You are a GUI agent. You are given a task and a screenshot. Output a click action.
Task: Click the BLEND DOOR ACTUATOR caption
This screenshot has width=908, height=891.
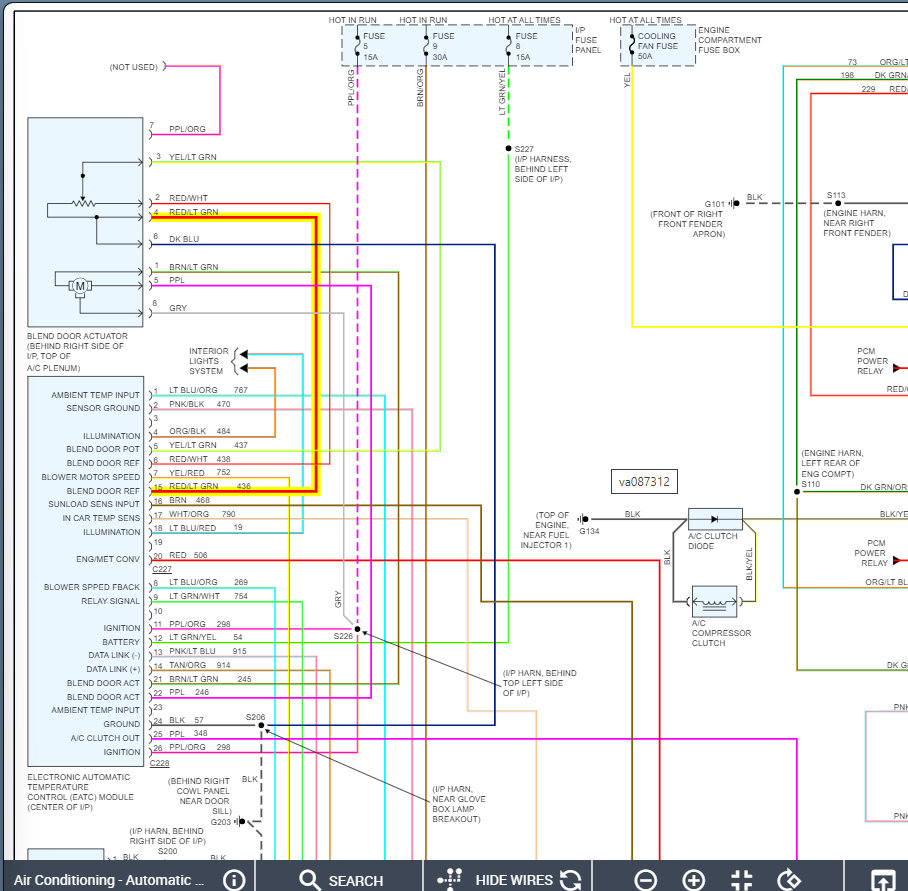click(77, 352)
